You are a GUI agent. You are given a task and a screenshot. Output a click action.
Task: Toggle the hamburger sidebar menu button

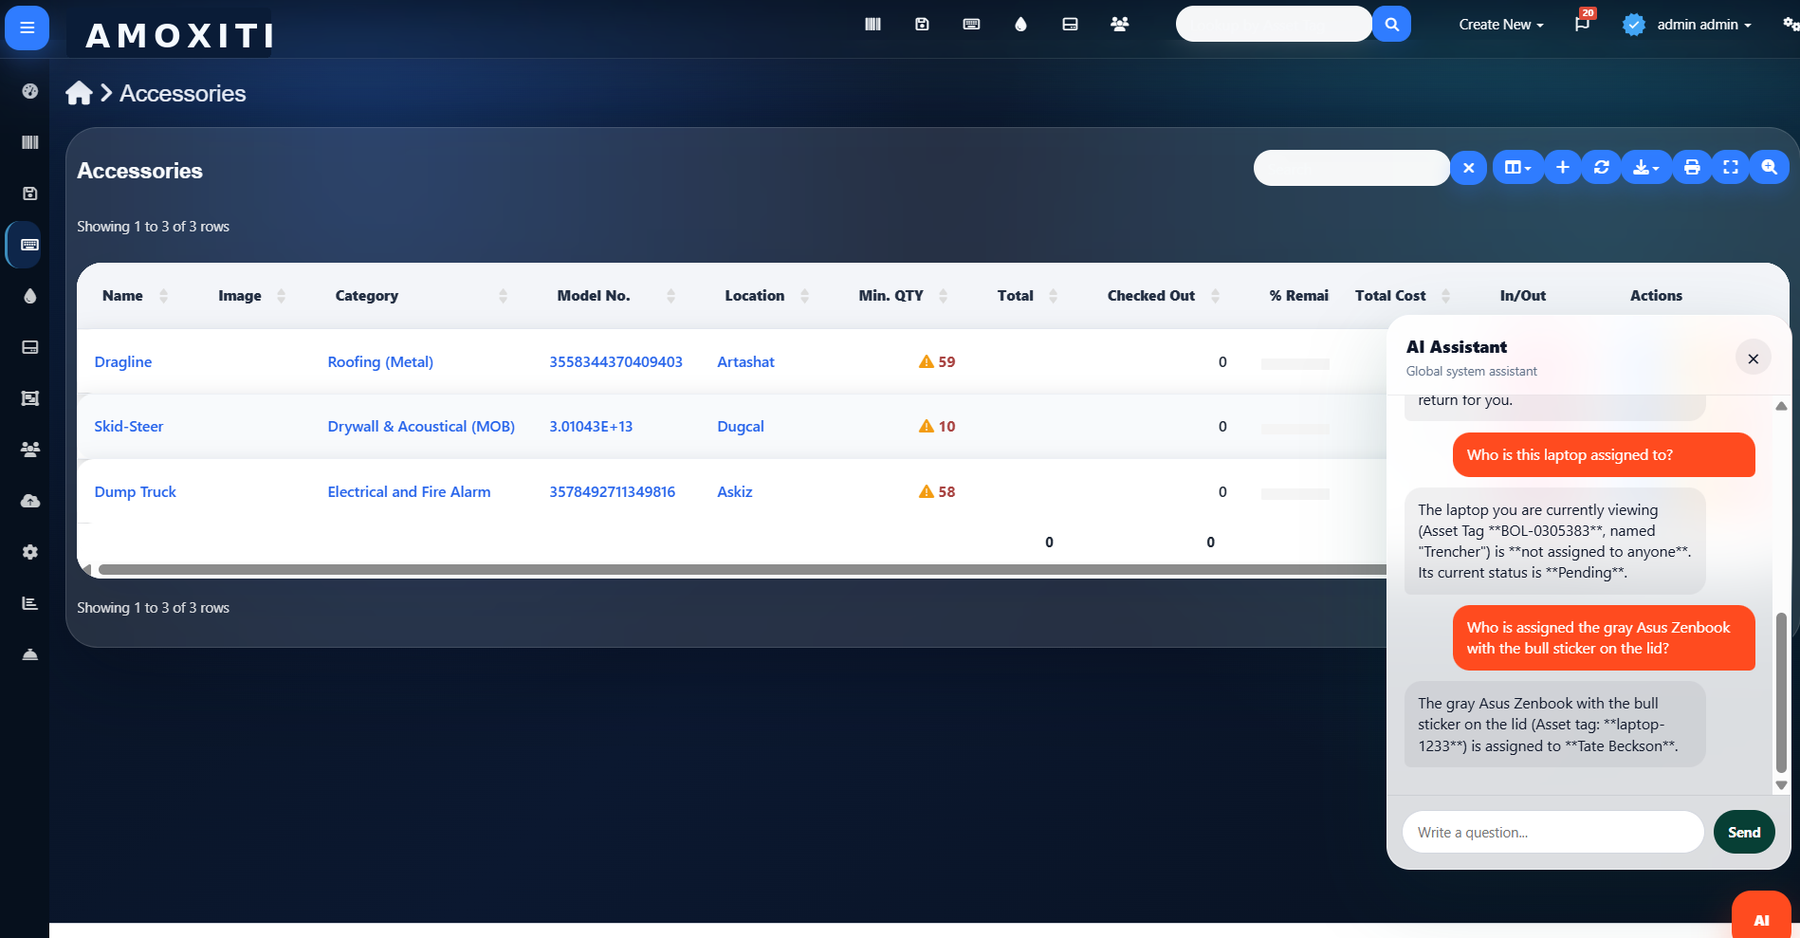[27, 27]
